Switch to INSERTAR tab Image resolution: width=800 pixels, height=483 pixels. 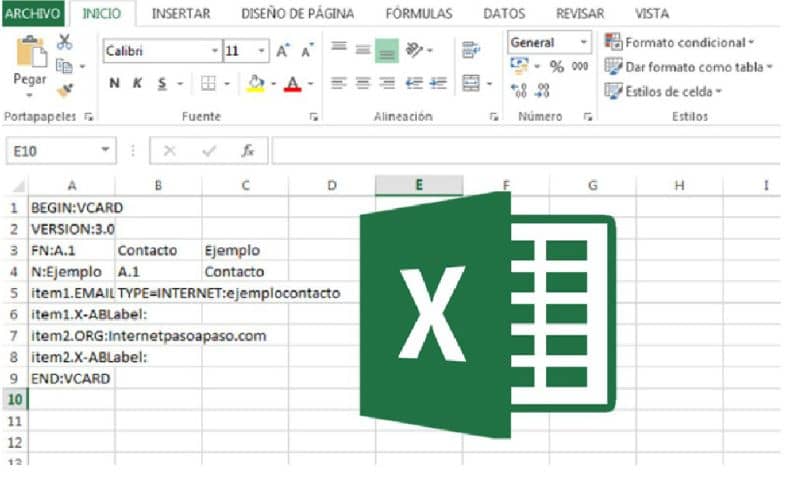[x=181, y=14]
